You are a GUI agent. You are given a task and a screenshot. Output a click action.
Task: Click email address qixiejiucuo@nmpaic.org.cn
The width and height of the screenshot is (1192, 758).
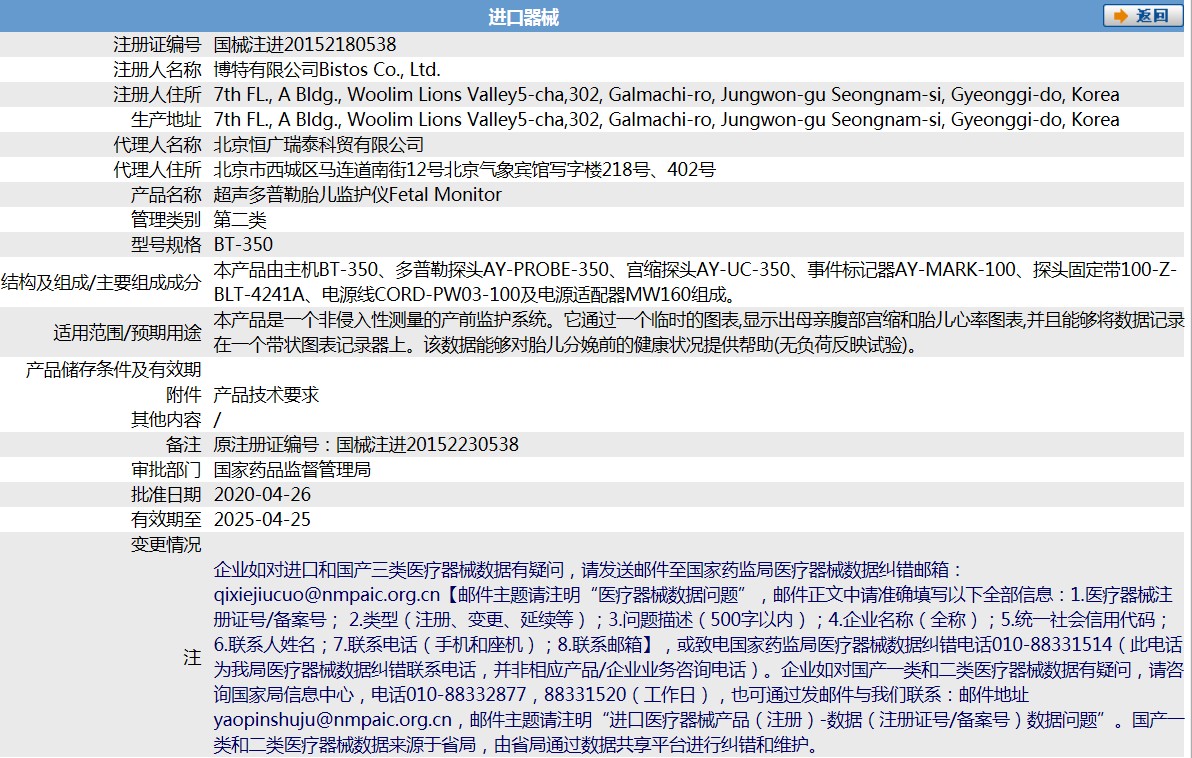pyautogui.click(x=327, y=595)
